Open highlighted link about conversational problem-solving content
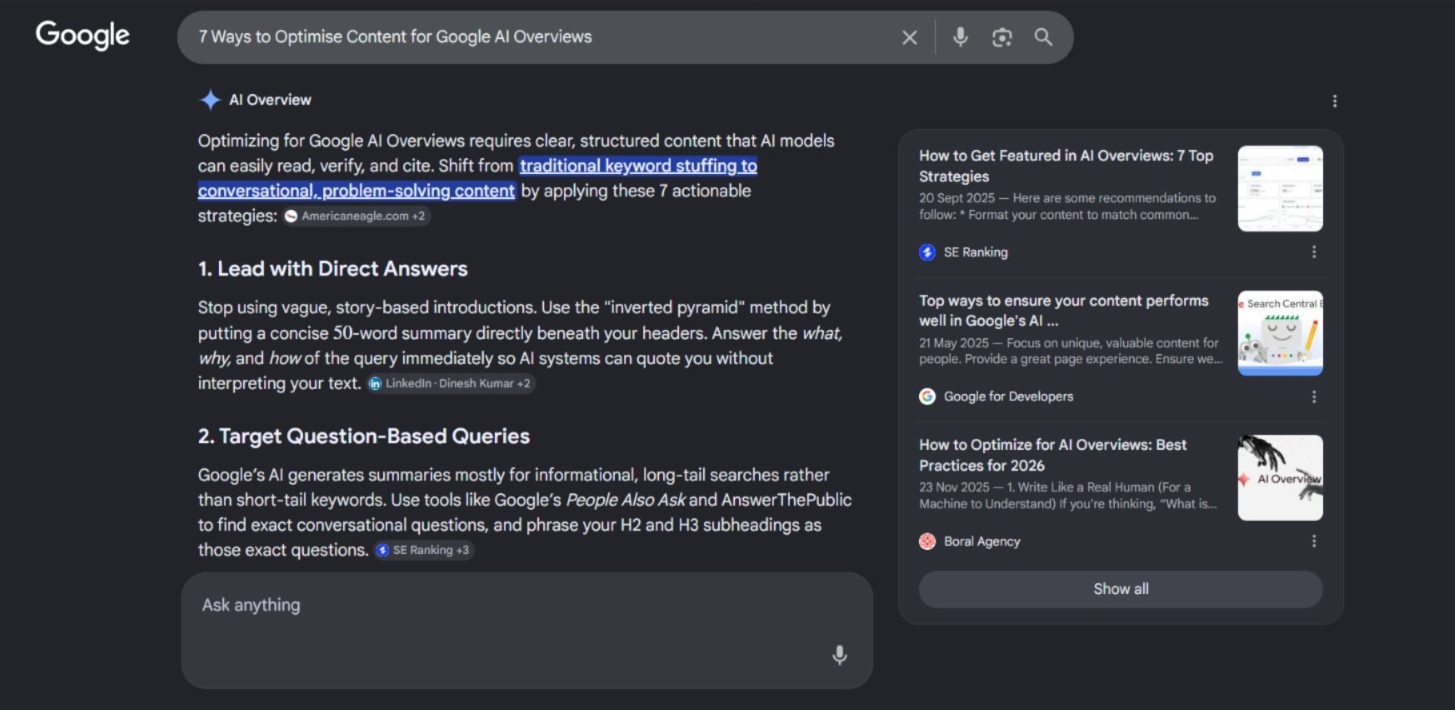The image size is (1455, 710). [x=477, y=178]
